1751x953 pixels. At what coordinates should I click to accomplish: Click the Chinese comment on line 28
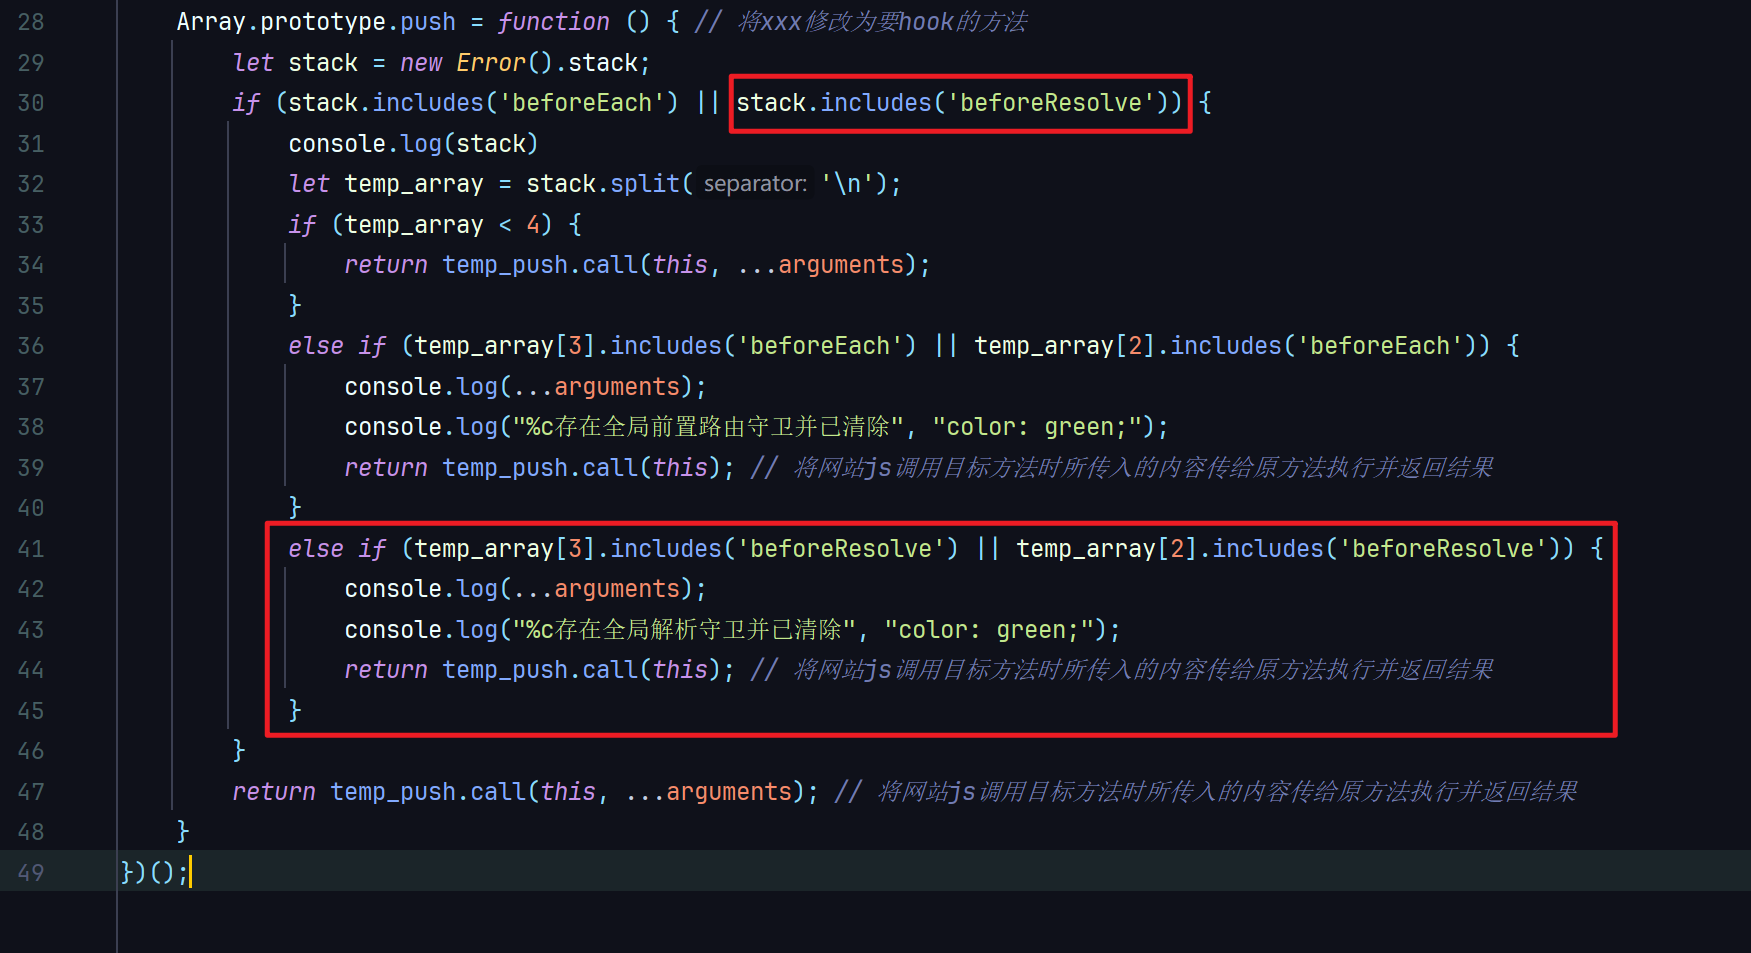tap(881, 22)
